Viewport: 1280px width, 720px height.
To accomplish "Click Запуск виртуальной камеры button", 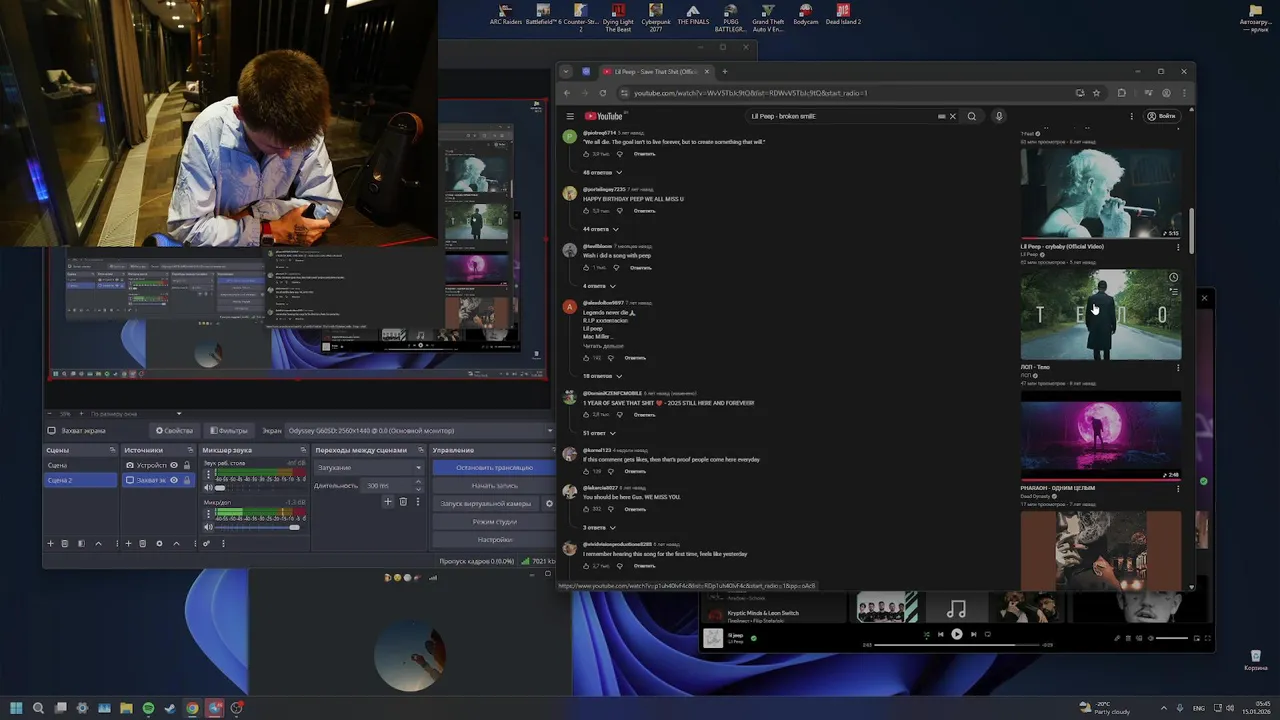I will pyautogui.click(x=487, y=503).
